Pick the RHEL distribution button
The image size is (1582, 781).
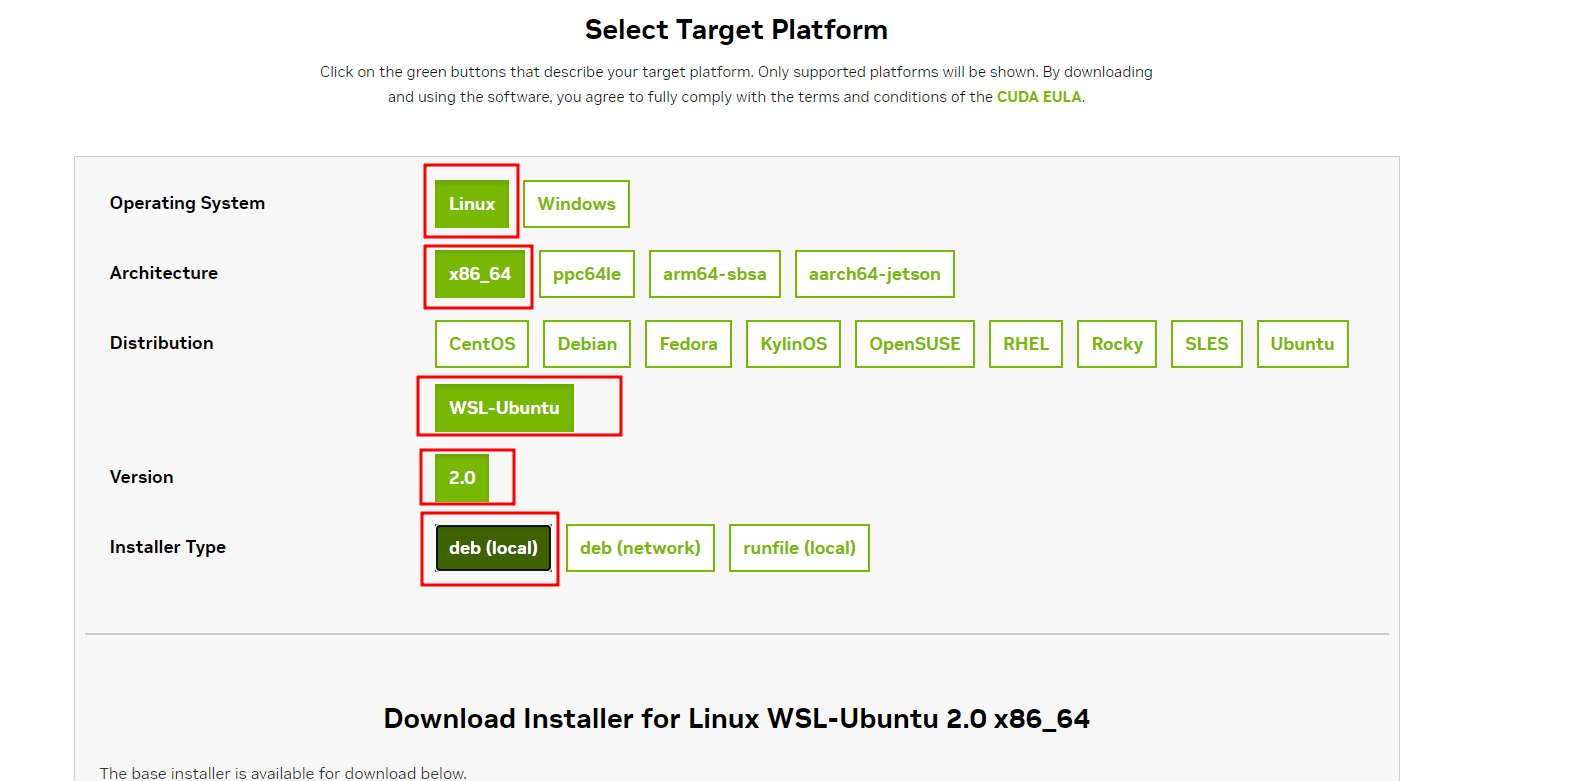tap(1026, 344)
